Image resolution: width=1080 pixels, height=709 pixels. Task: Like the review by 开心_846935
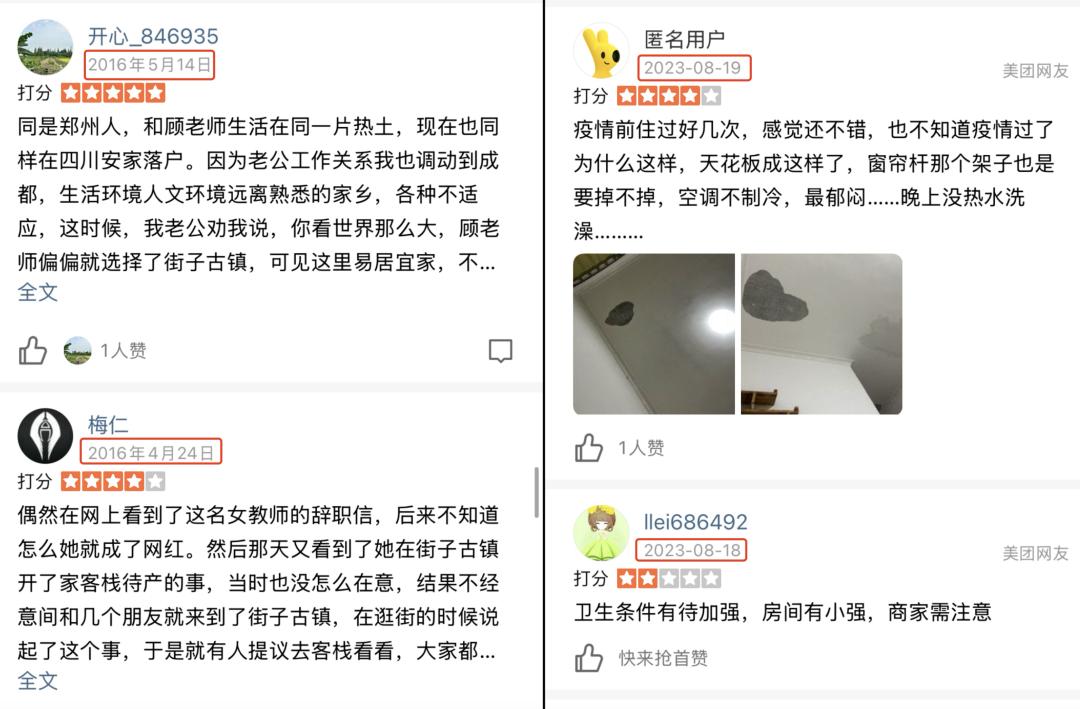32,351
